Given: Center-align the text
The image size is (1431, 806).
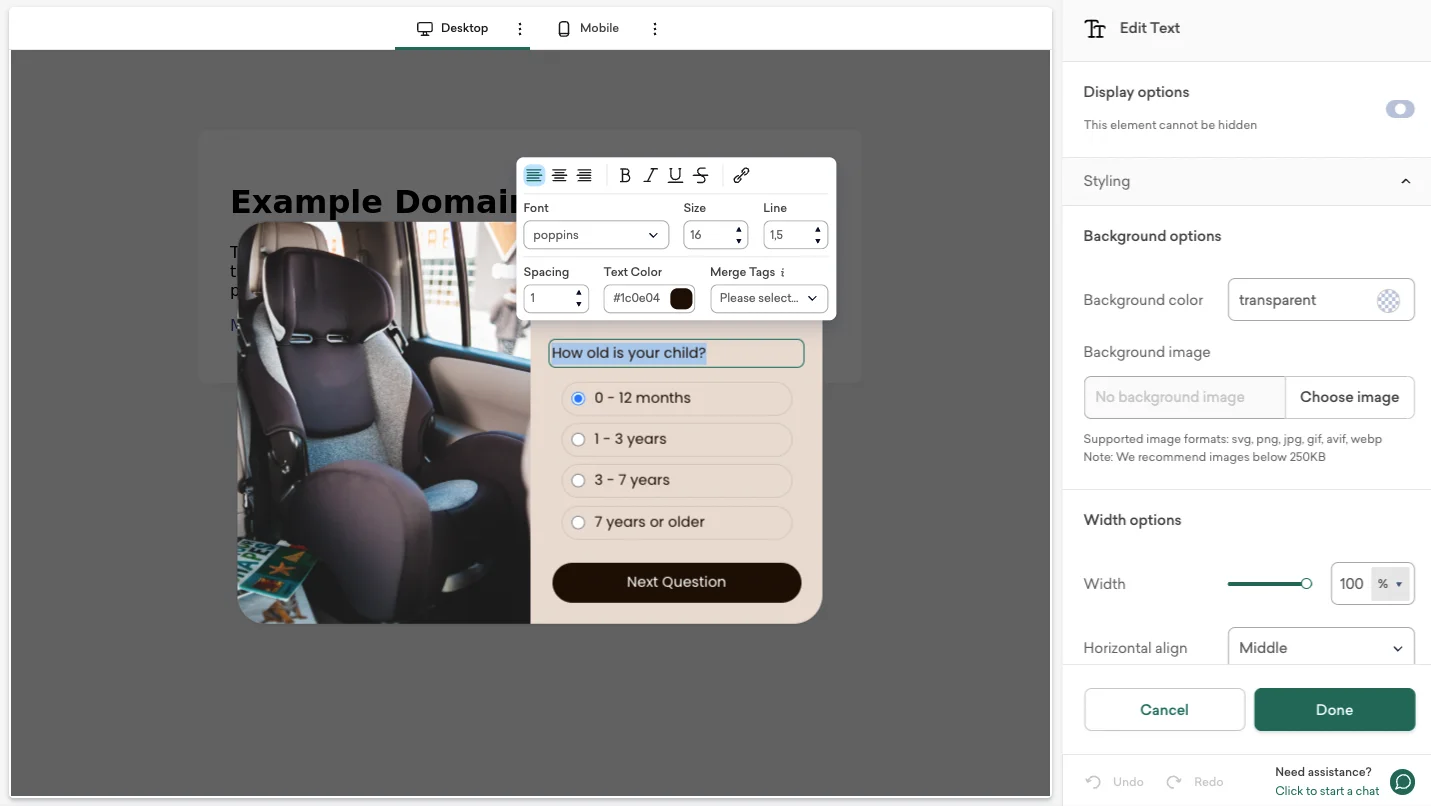Looking at the screenshot, I should [x=559, y=176].
